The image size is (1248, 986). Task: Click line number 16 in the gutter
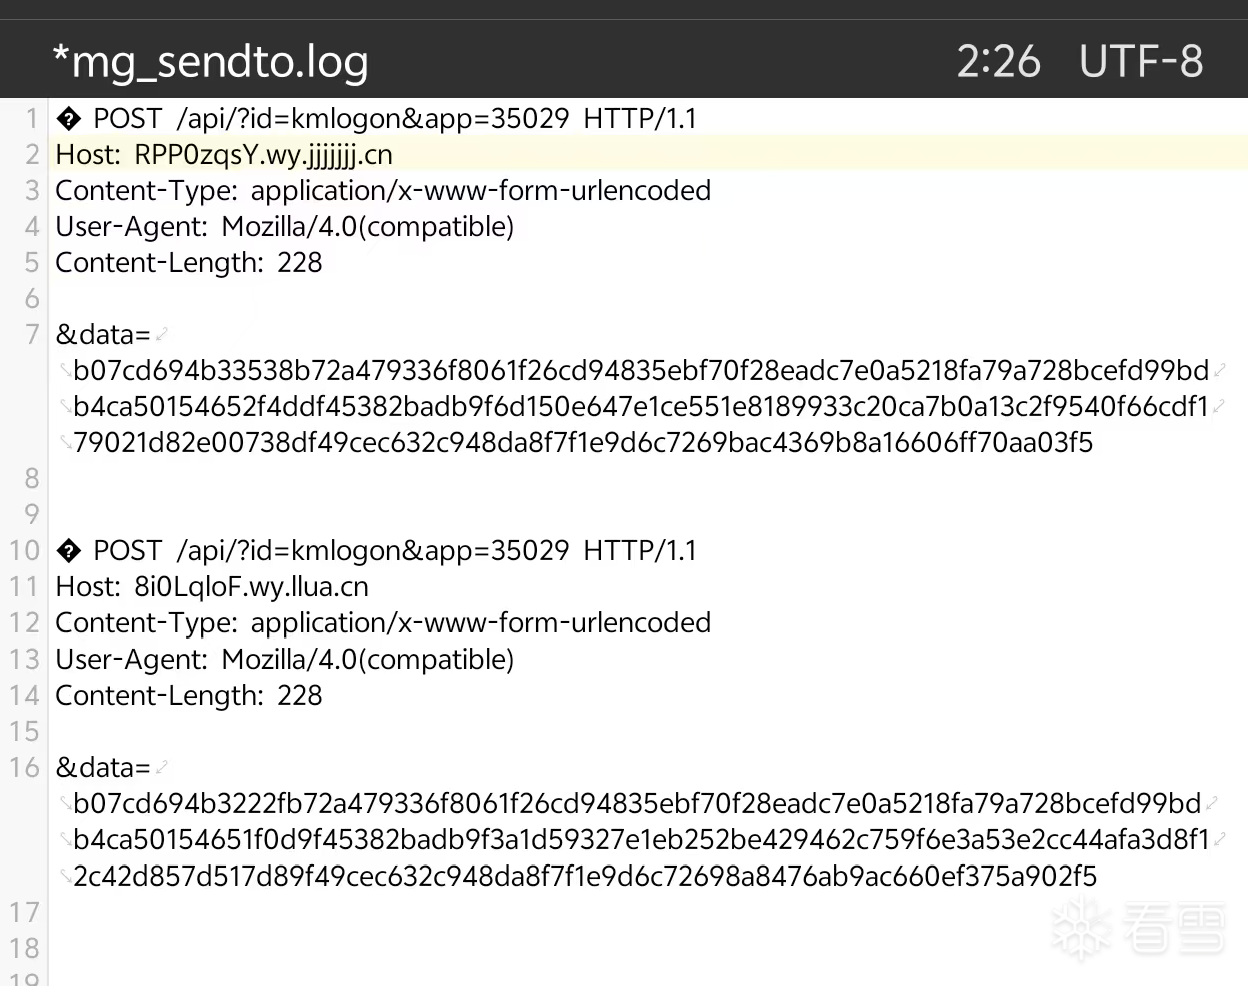pyautogui.click(x=24, y=768)
